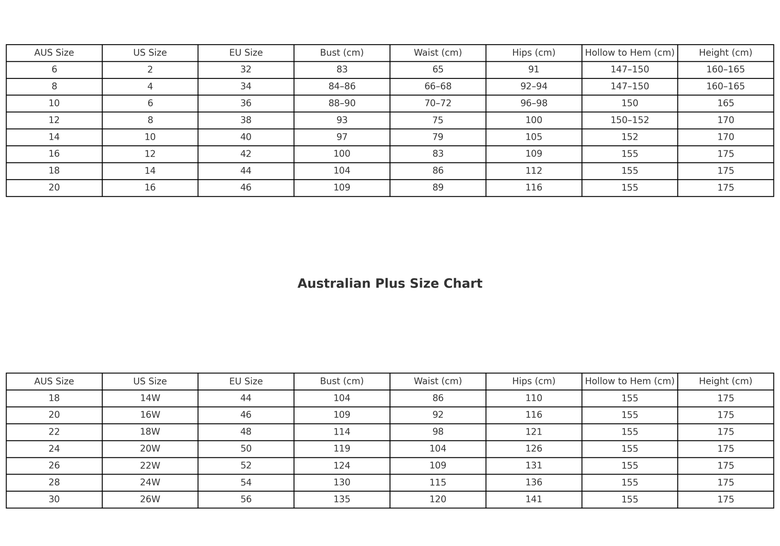Click the Height (cm) header in plus table
Image resolution: width=780 pixels, height=546 pixels.
[726, 381]
